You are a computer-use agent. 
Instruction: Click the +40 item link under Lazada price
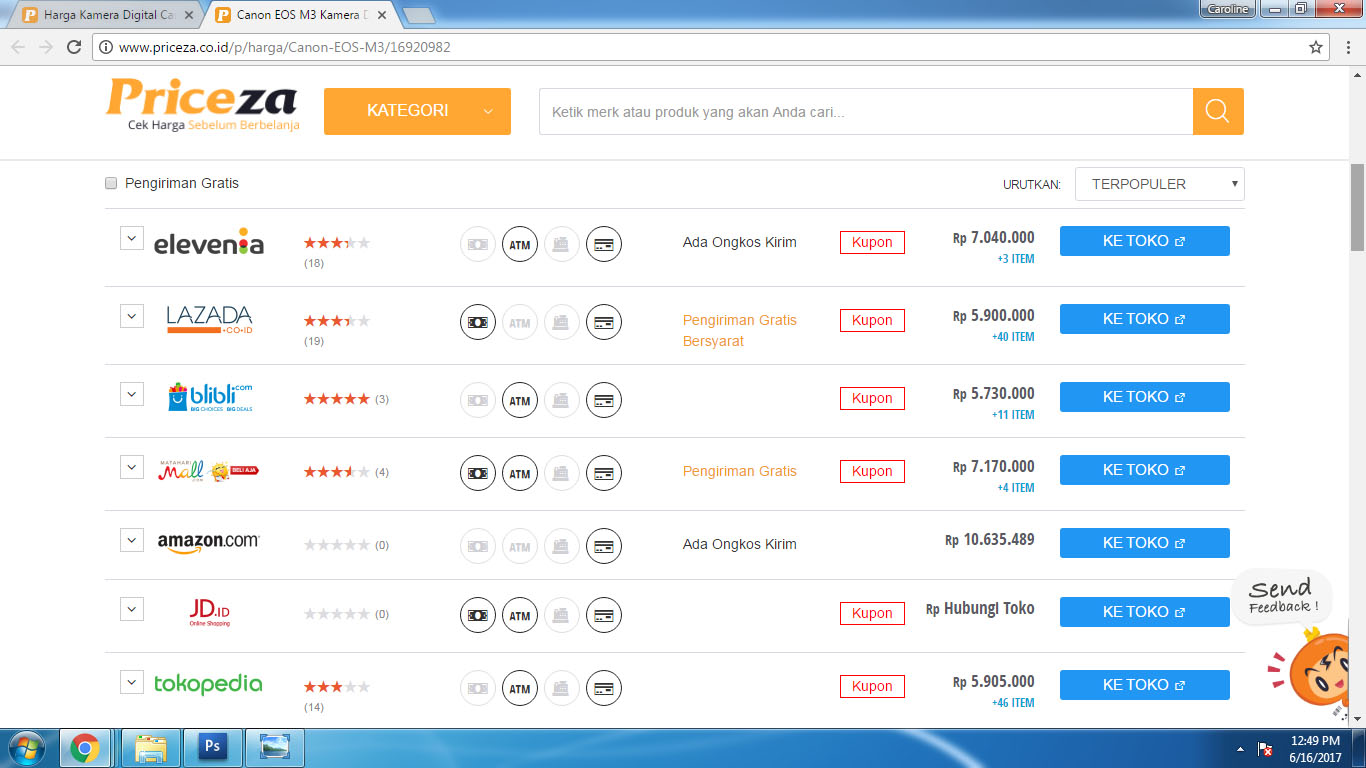tap(1012, 337)
